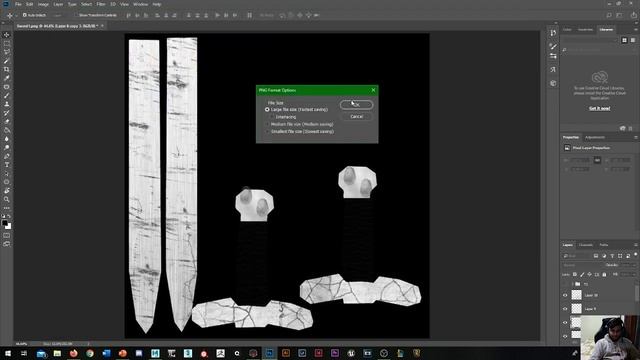Viewport: 640px width, 360px height.
Task: Enable the Interlacing checkbox
Action: pos(272,117)
